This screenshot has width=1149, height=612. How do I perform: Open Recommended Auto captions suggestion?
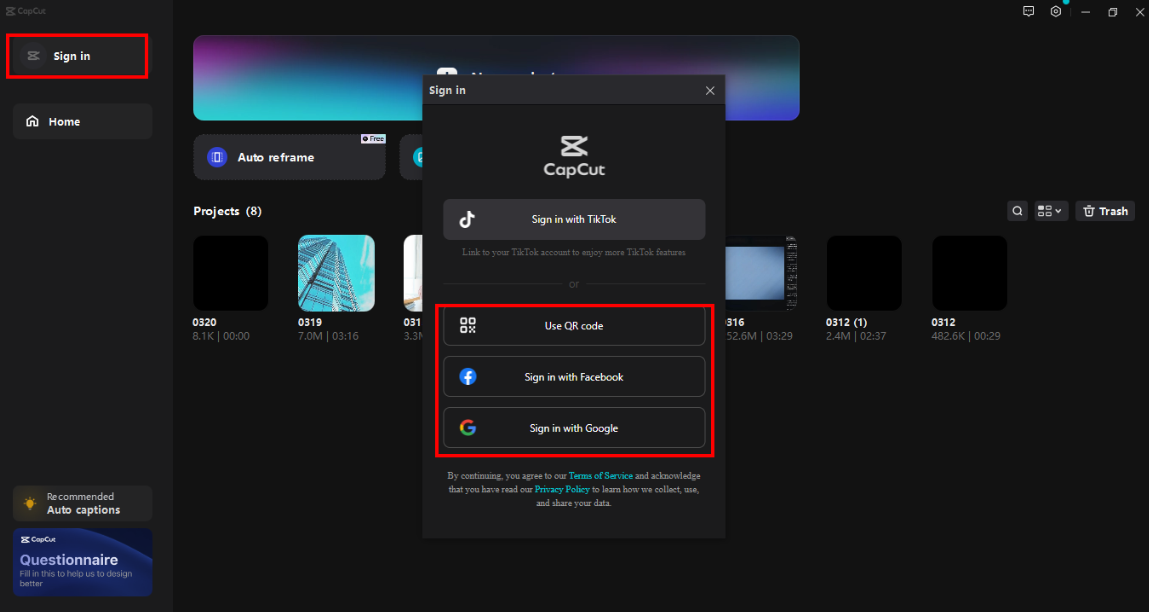82,504
